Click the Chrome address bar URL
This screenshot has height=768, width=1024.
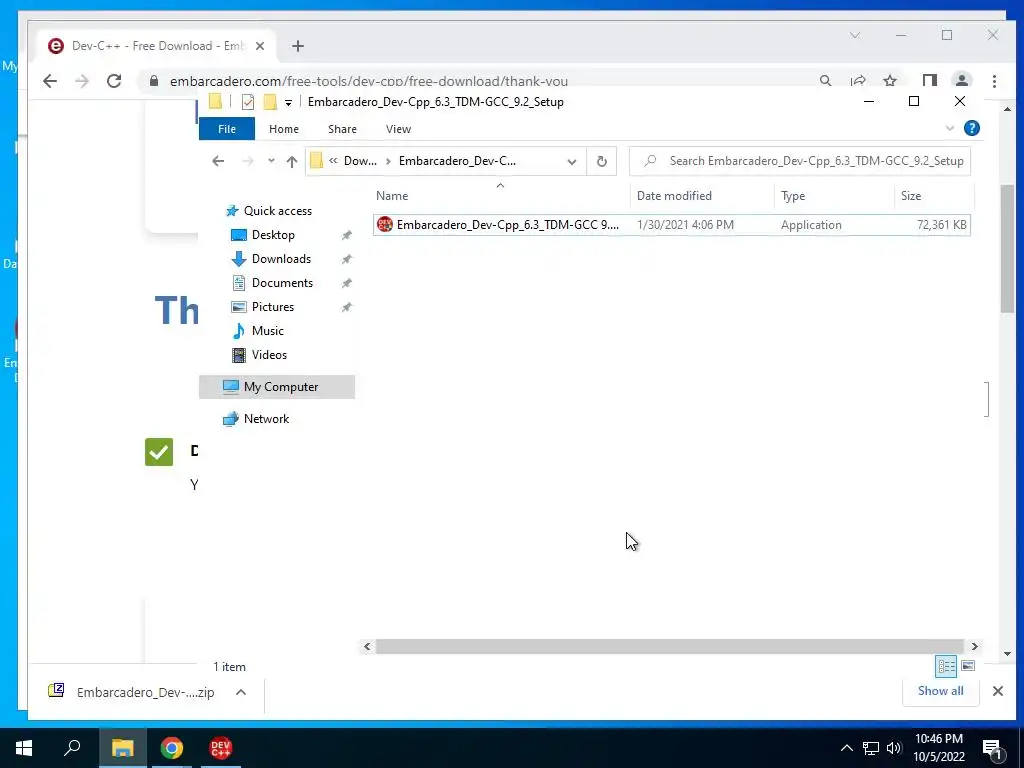coord(369,81)
